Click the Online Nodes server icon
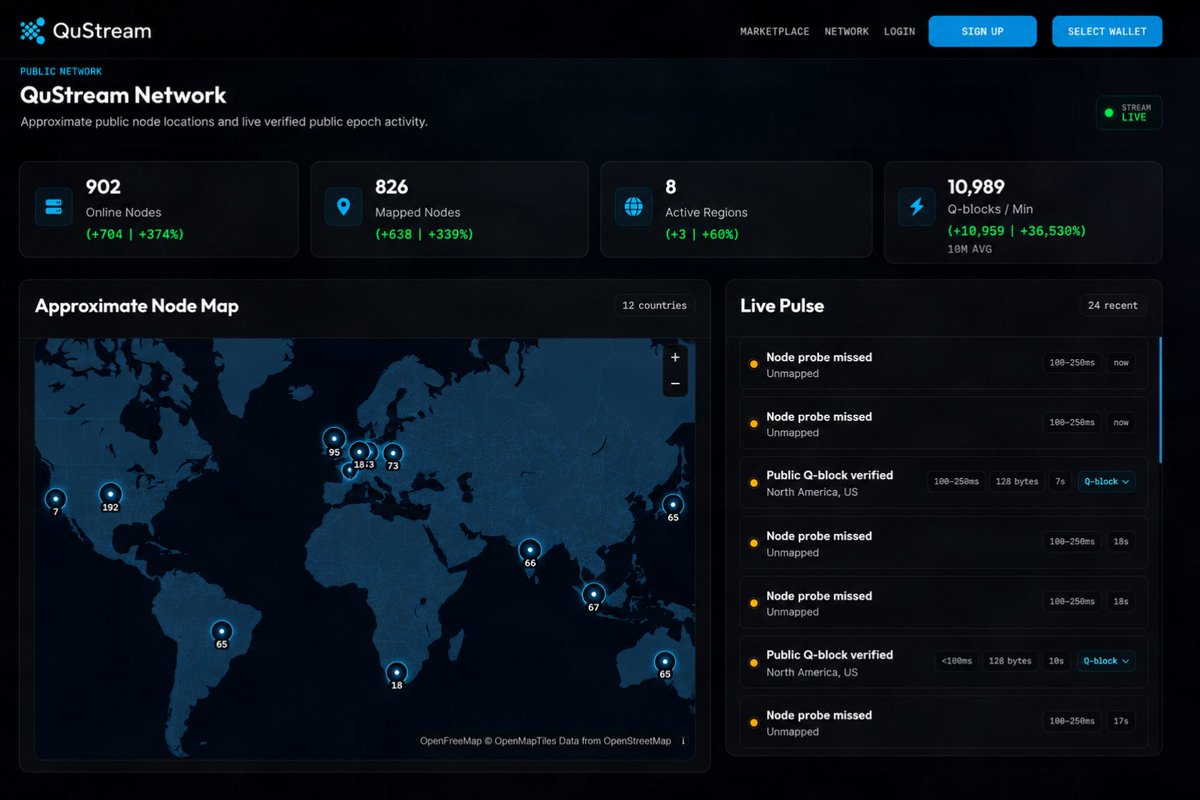Viewport: 1200px width, 800px height. pyautogui.click(x=54, y=207)
